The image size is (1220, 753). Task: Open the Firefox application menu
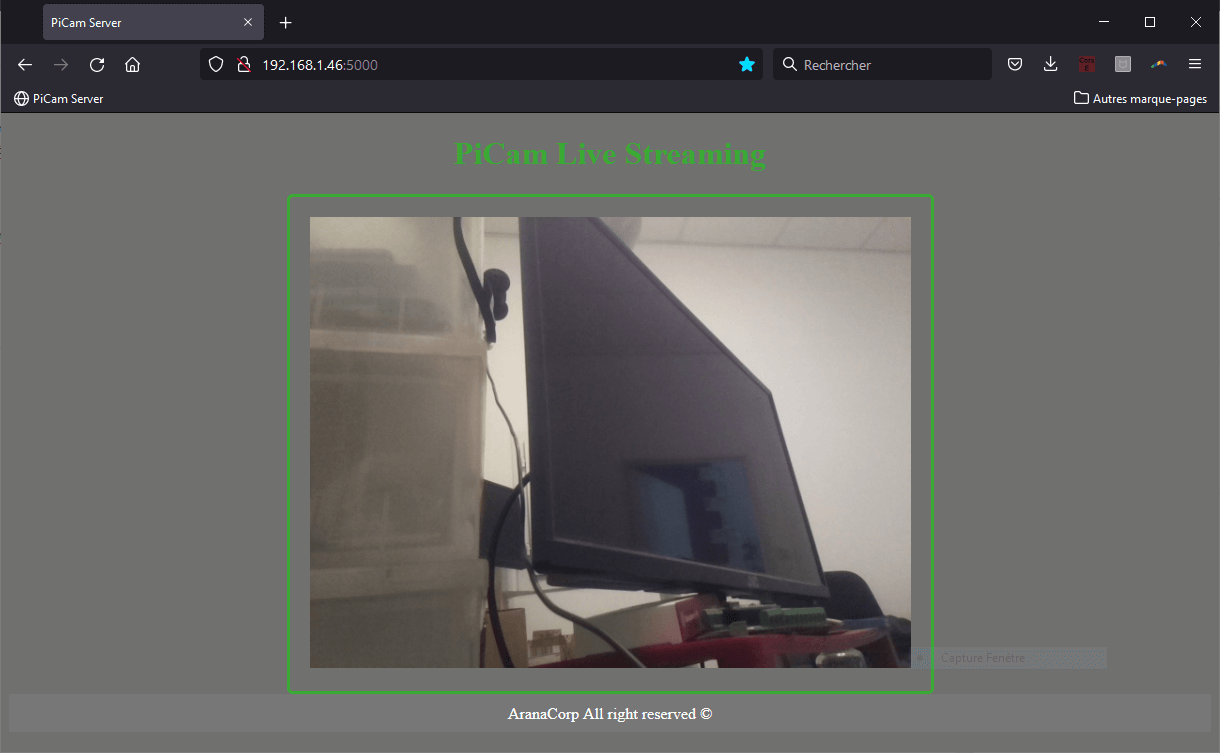coord(1195,64)
